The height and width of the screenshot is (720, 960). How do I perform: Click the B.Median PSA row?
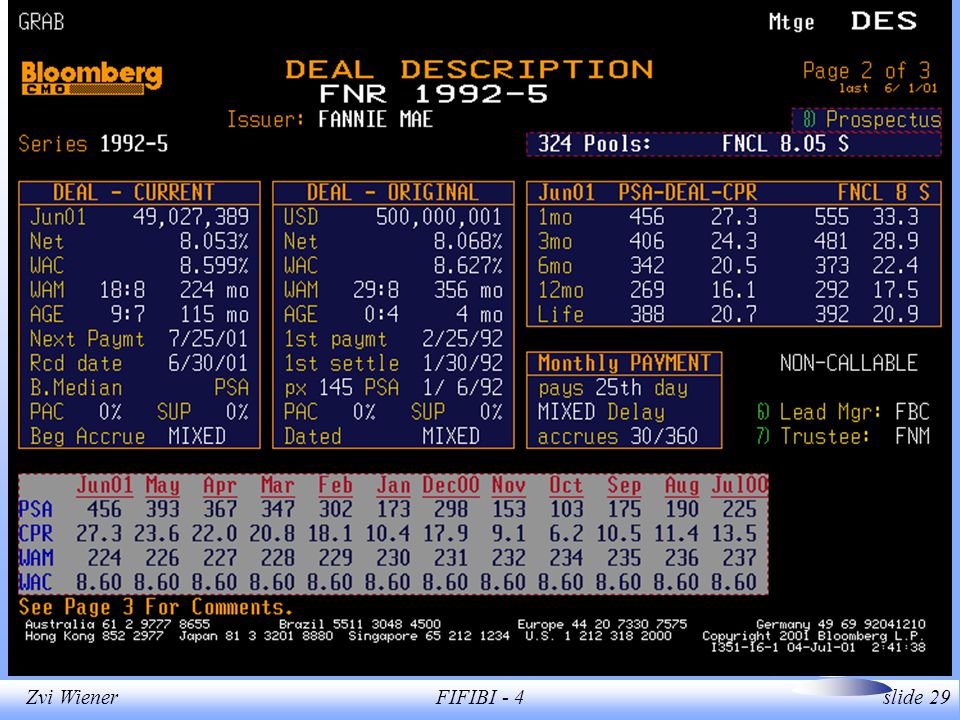tap(139, 388)
